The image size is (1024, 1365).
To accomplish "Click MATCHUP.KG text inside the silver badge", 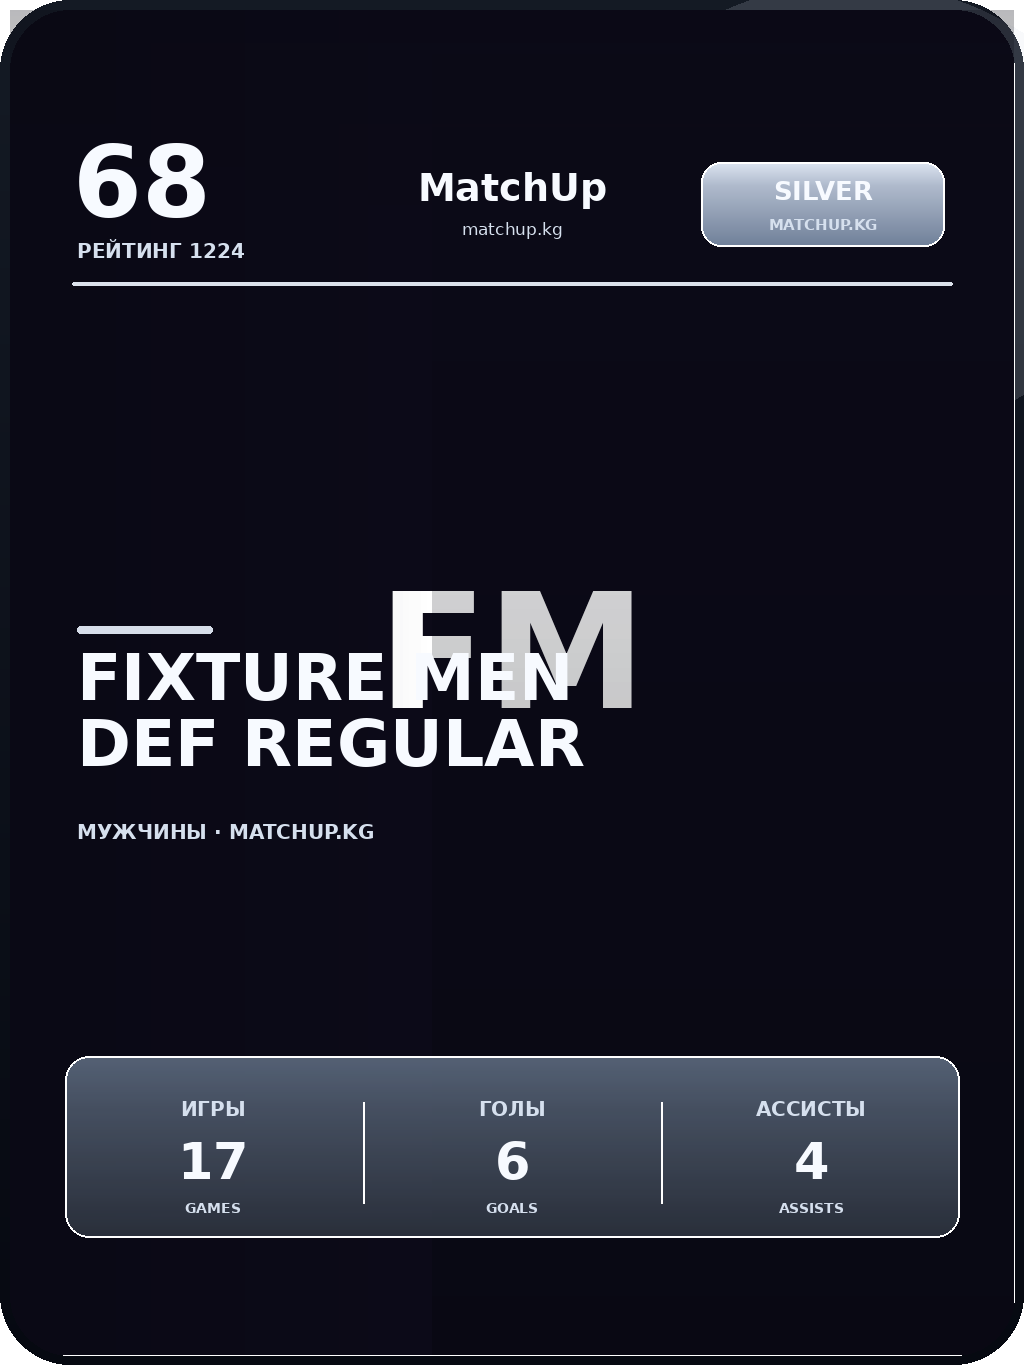I will click(x=822, y=225).
